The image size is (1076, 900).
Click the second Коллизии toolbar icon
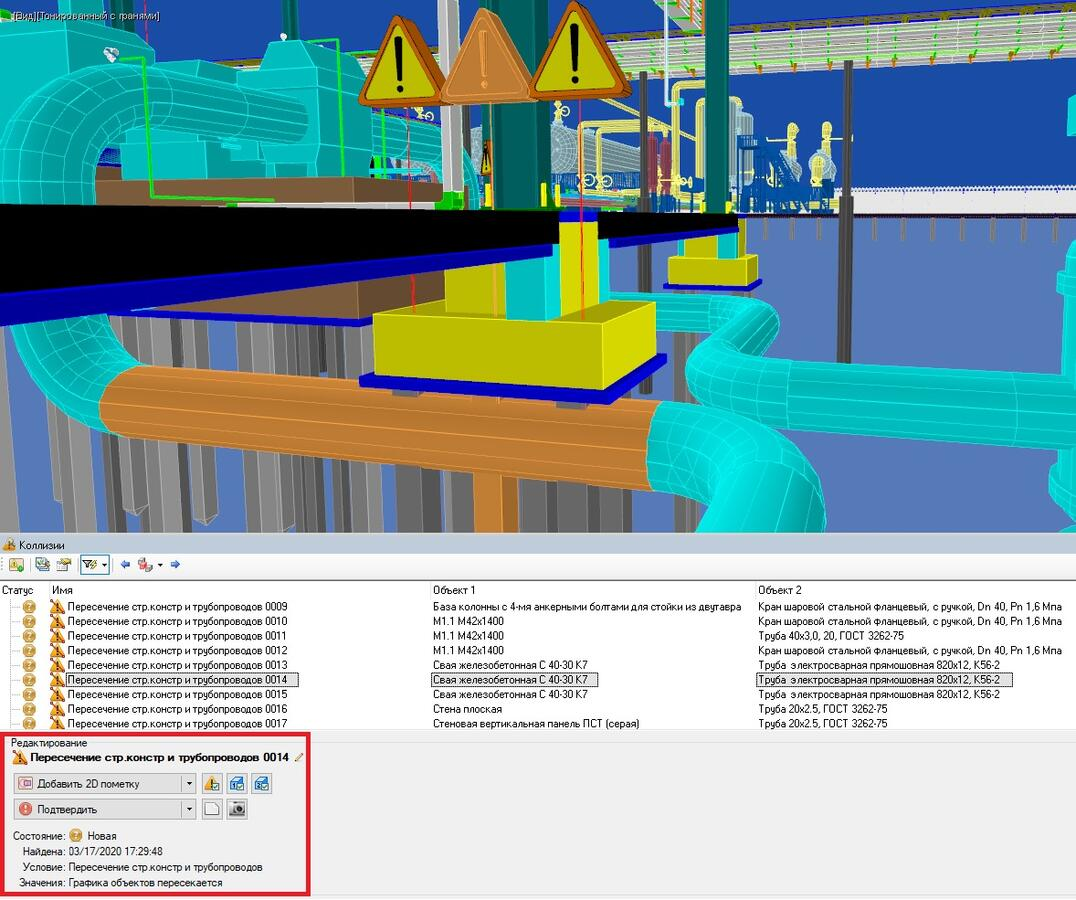(x=42, y=564)
